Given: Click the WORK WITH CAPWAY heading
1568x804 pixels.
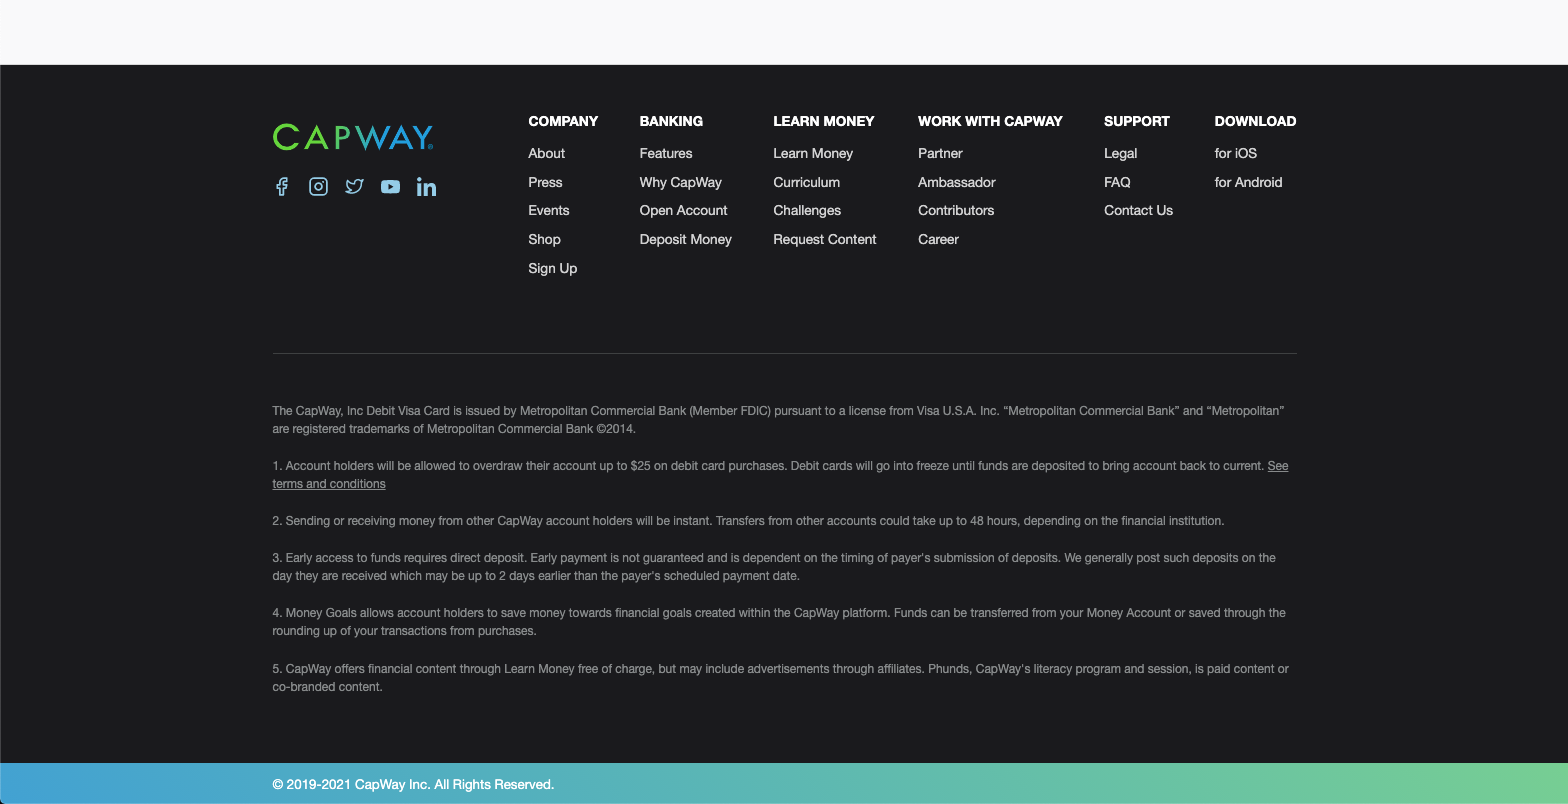Looking at the screenshot, I should pos(990,121).
